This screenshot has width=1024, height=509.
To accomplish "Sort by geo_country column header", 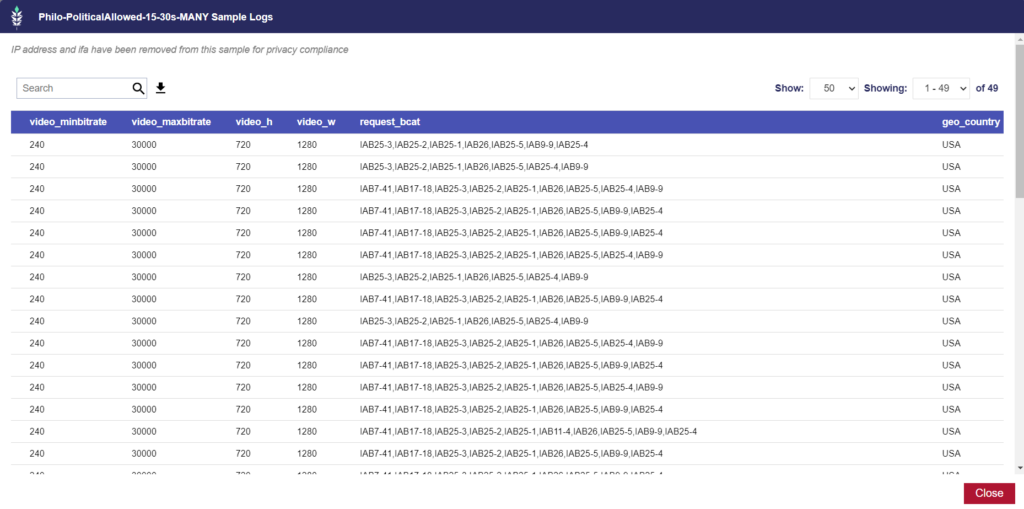I will [x=970, y=122].
